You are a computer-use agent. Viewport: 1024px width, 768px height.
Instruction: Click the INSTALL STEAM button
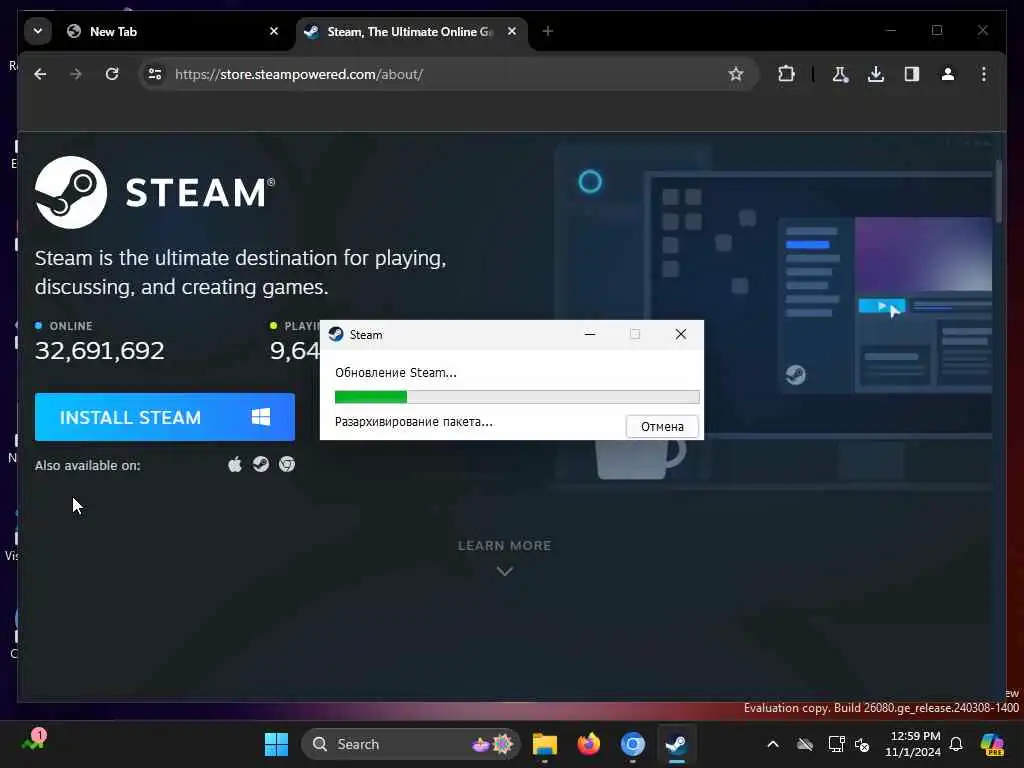pos(165,417)
